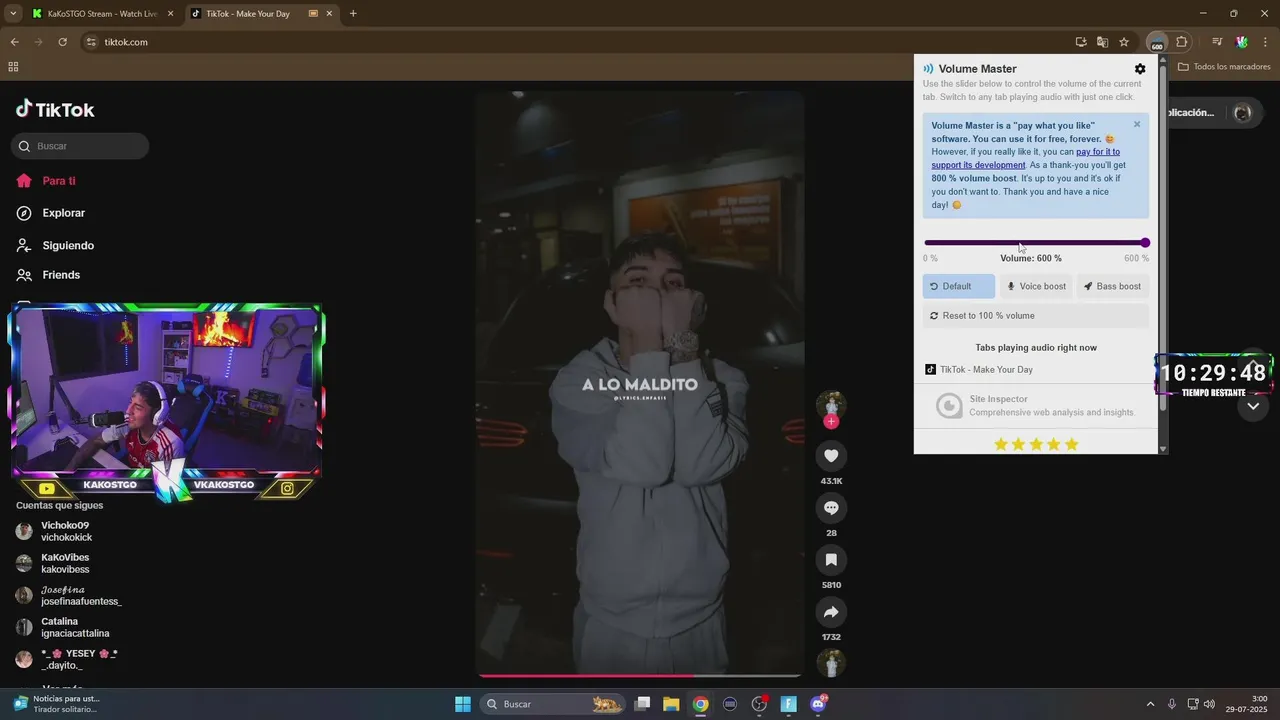Open Todos los marcadores folder
Image resolution: width=1280 pixels, height=720 pixels.
pyautogui.click(x=1224, y=67)
